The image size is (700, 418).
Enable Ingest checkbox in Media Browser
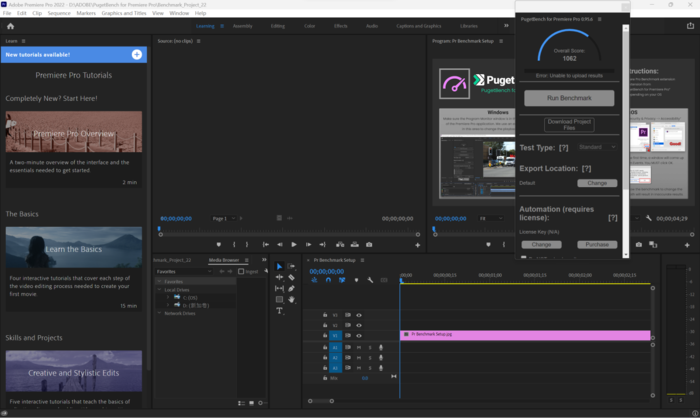coord(241,272)
